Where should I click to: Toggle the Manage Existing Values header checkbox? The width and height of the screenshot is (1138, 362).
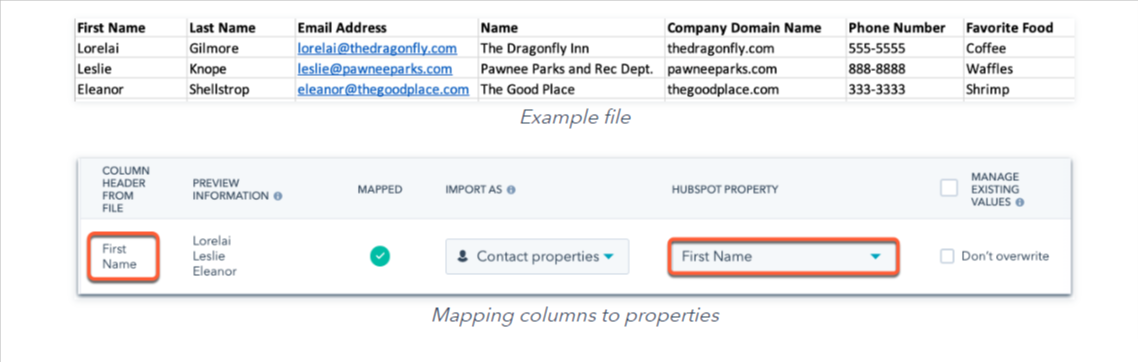point(949,188)
